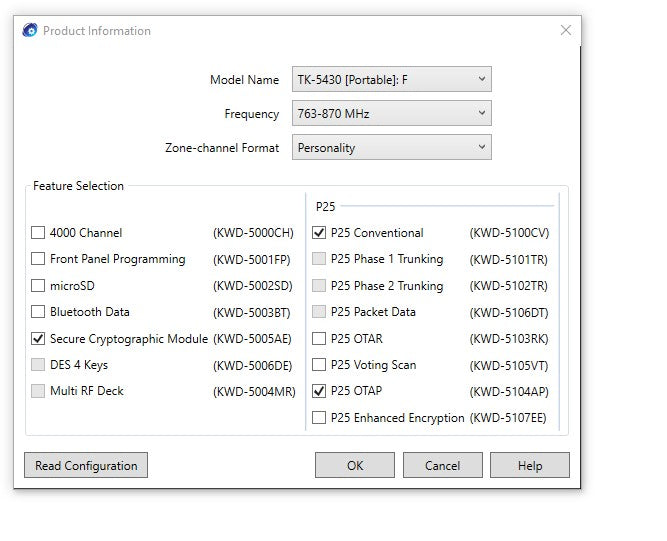Click the Frequency label
This screenshot has width=667, height=541.
pyautogui.click(x=252, y=114)
